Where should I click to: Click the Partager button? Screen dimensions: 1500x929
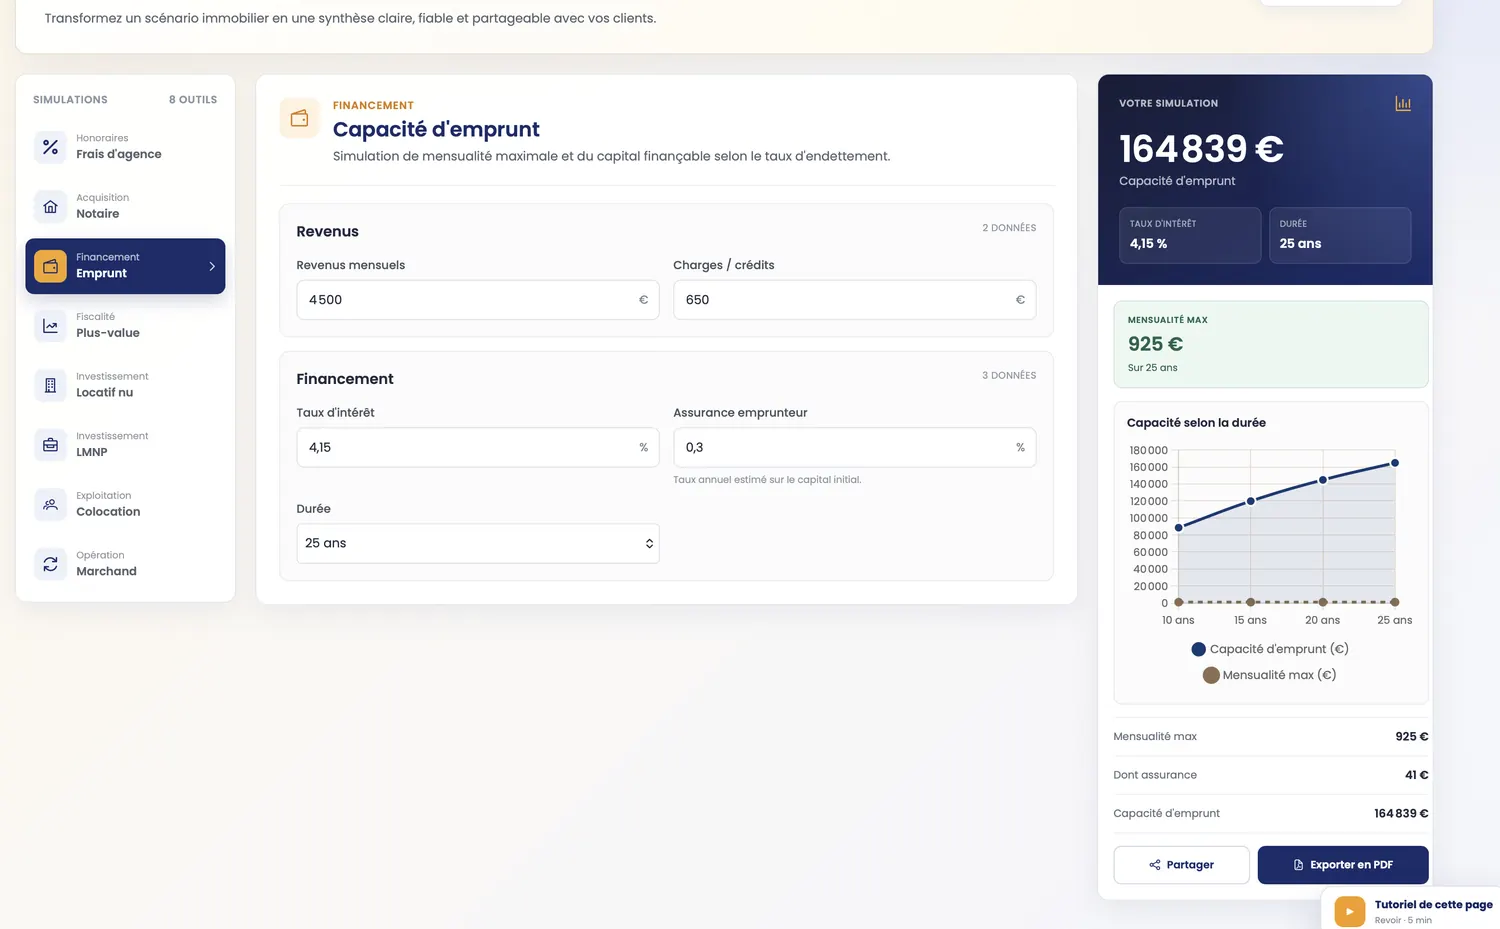pos(1181,865)
